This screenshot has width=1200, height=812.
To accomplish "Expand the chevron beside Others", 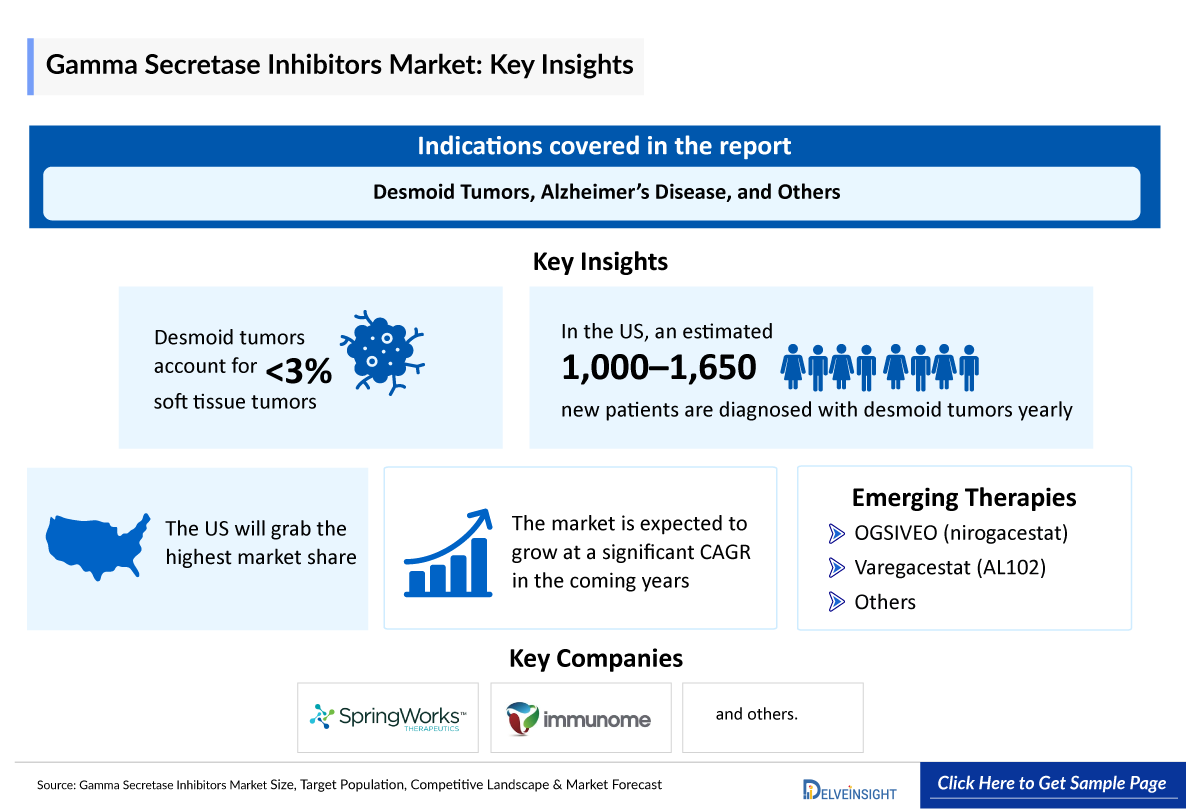I will click(838, 602).
